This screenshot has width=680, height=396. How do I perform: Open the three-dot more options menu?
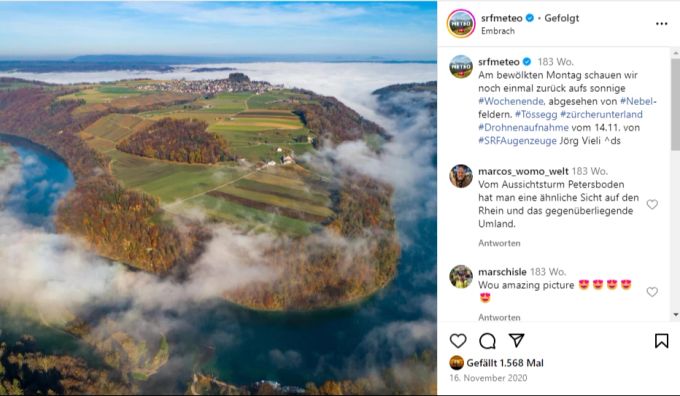[x=662, y=24]
